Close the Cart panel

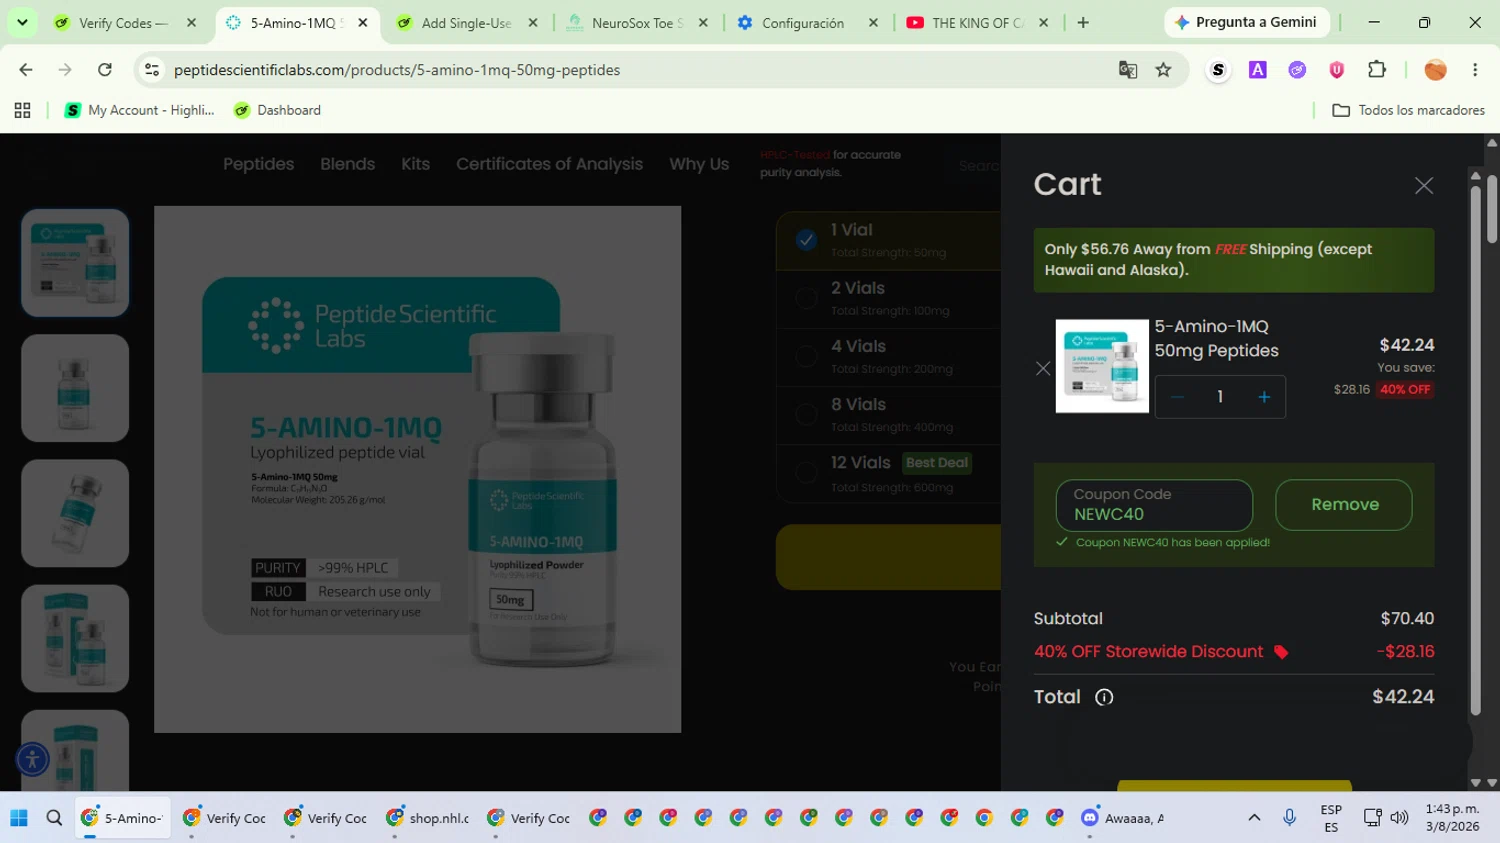click(1424, 186)
